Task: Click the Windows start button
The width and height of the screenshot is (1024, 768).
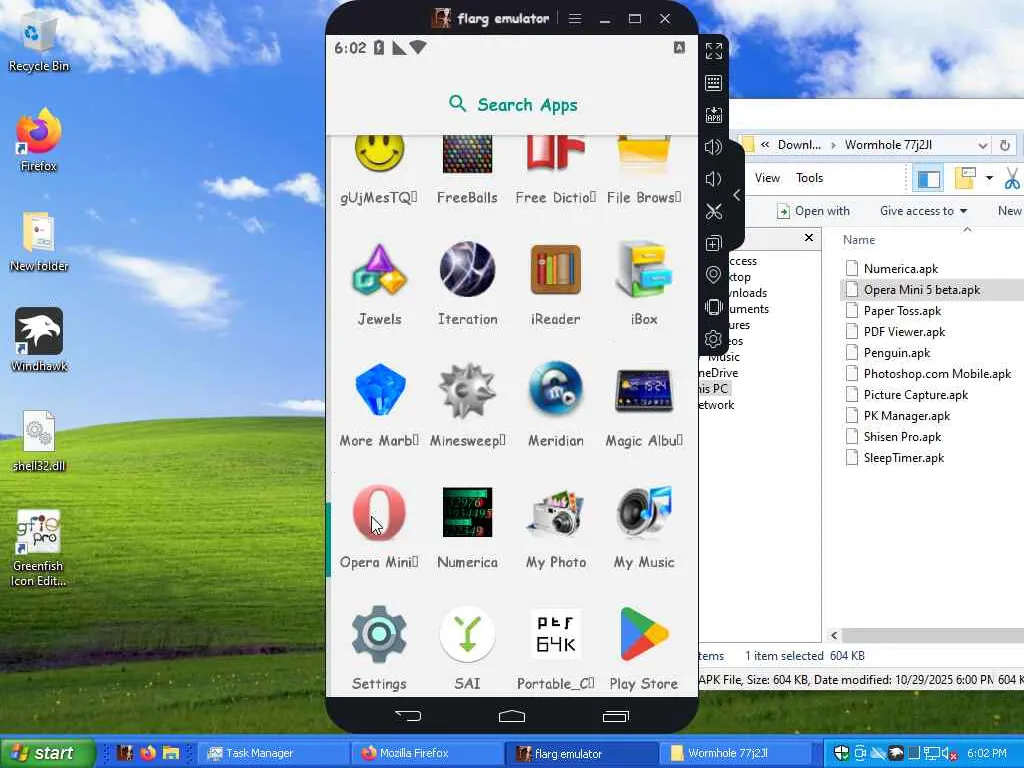Action: tap(46, 753)
